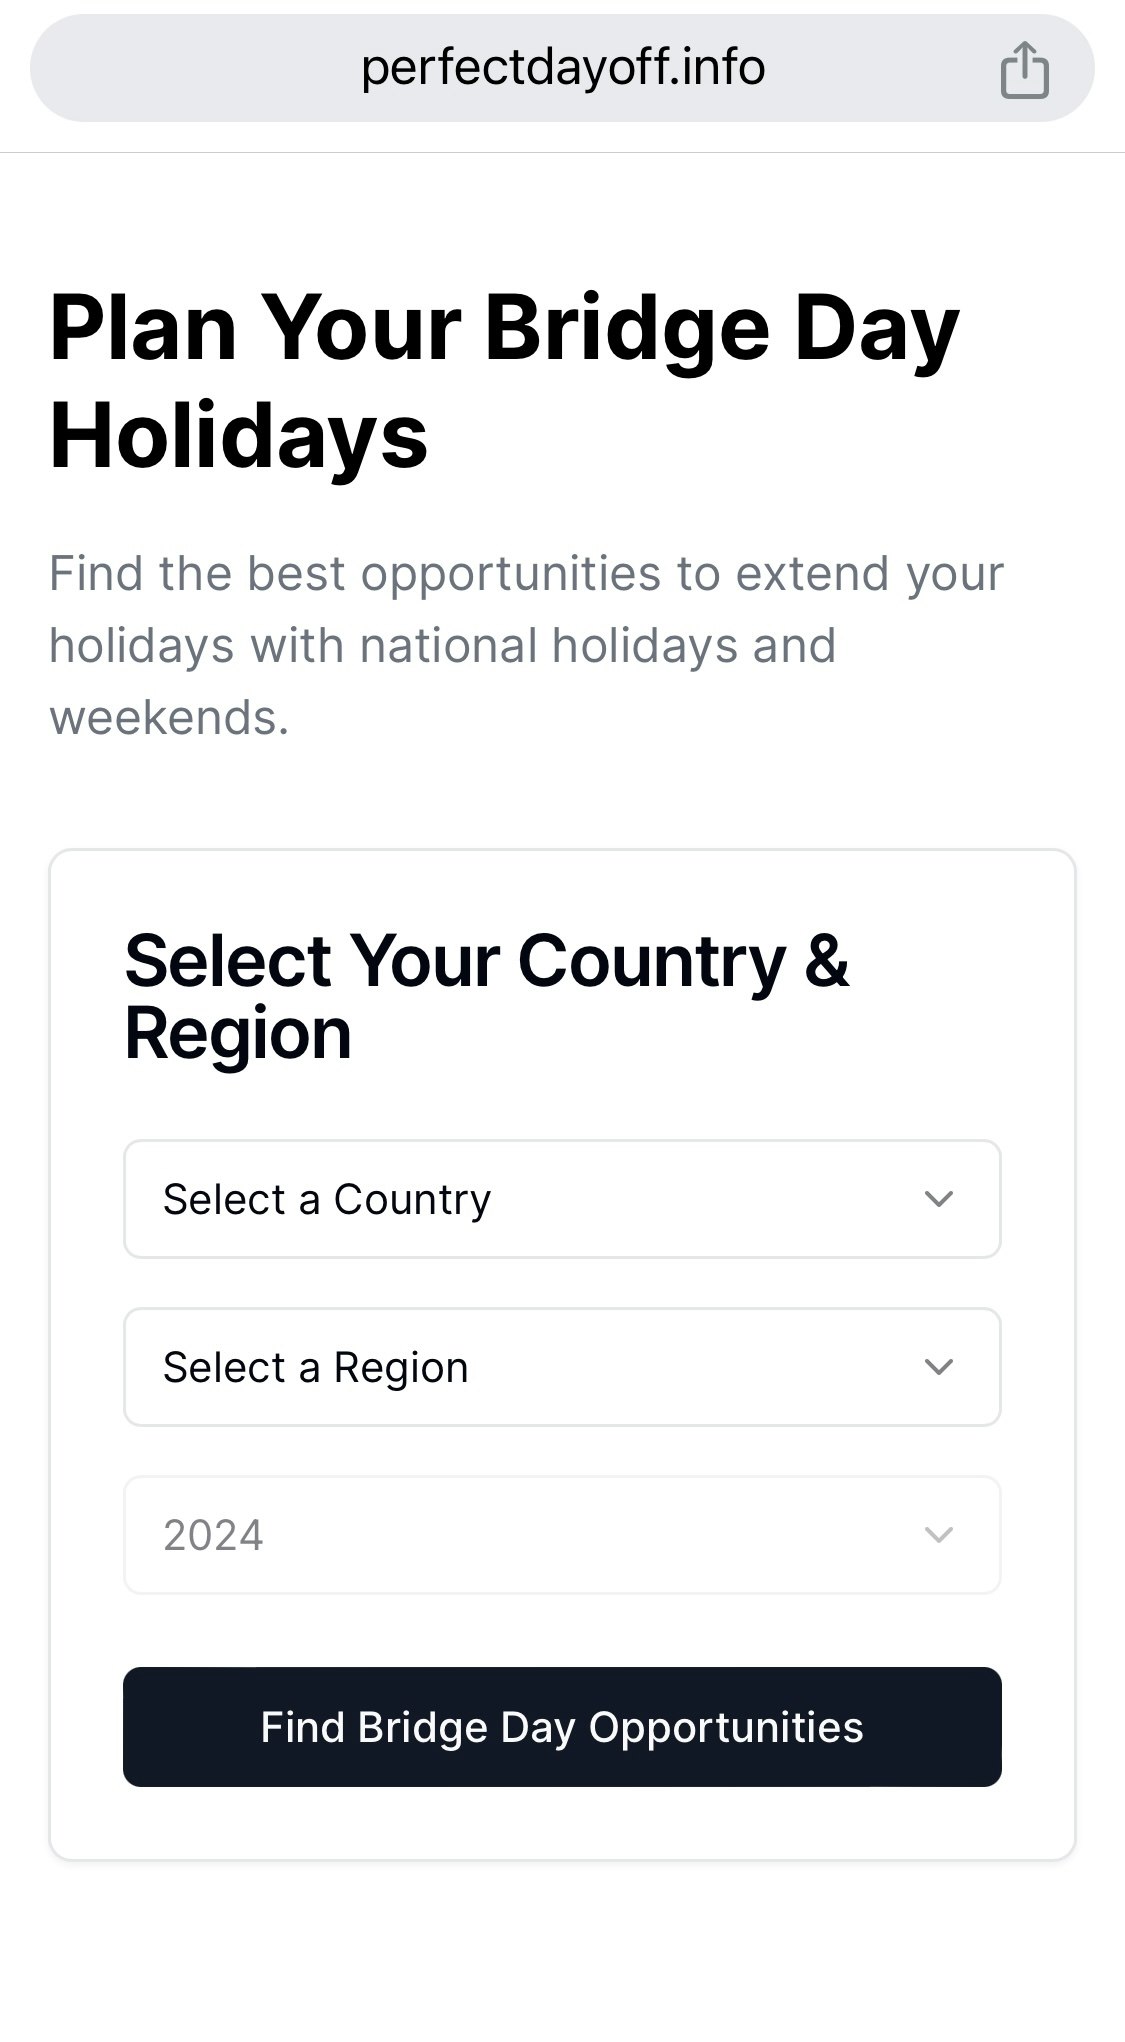
Task: Click the Country selector chevron arrow
Action: 938,1198
